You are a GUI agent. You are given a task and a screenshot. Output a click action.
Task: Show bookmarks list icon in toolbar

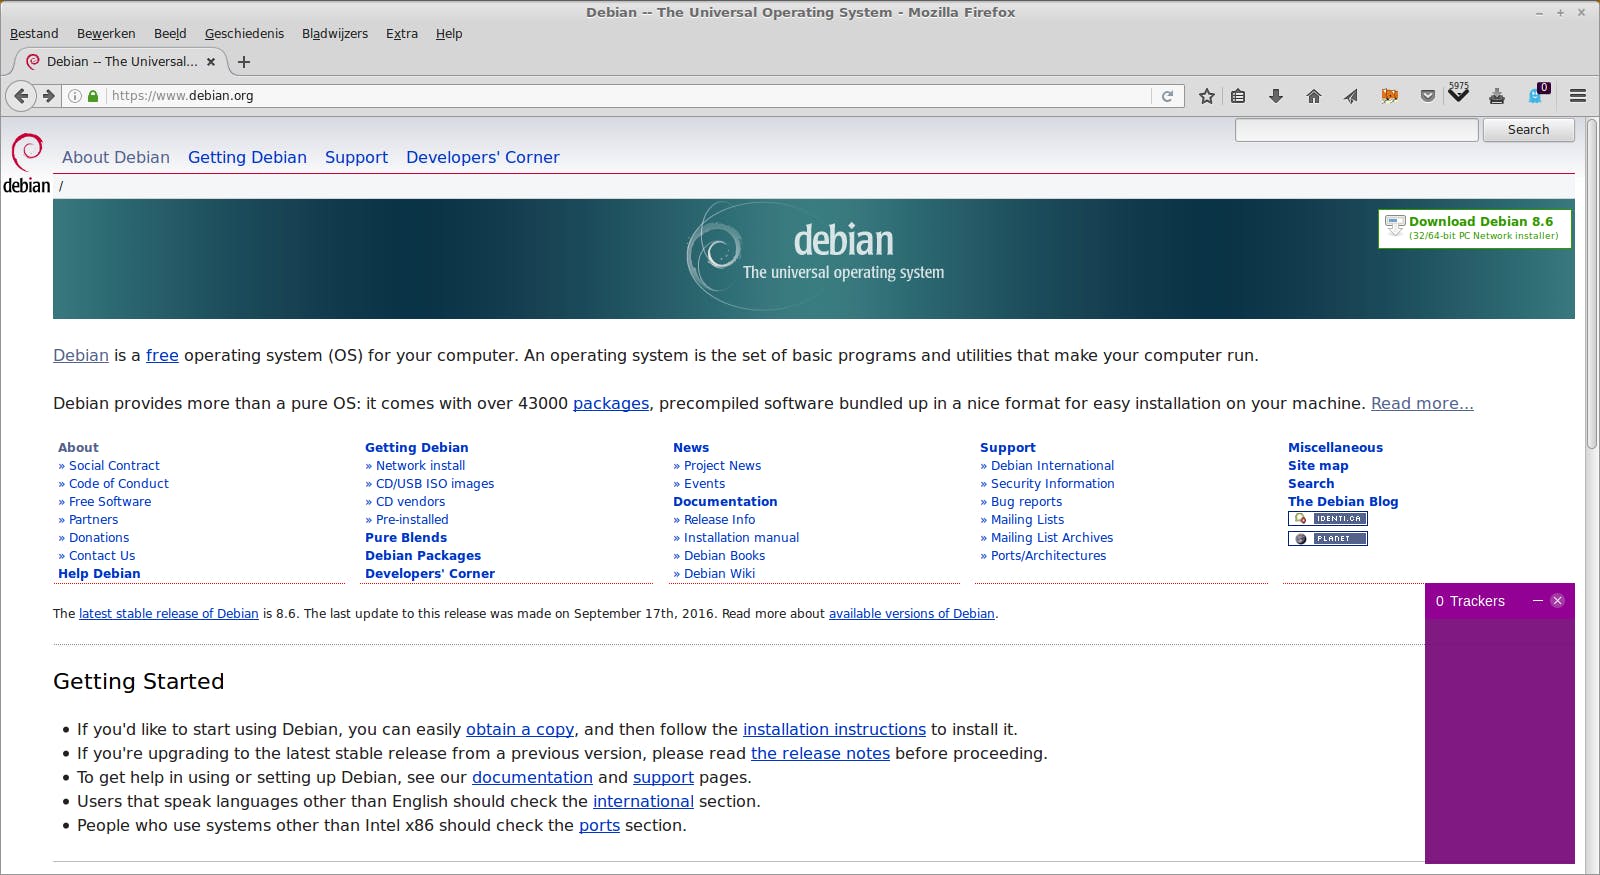point(1238,96)
